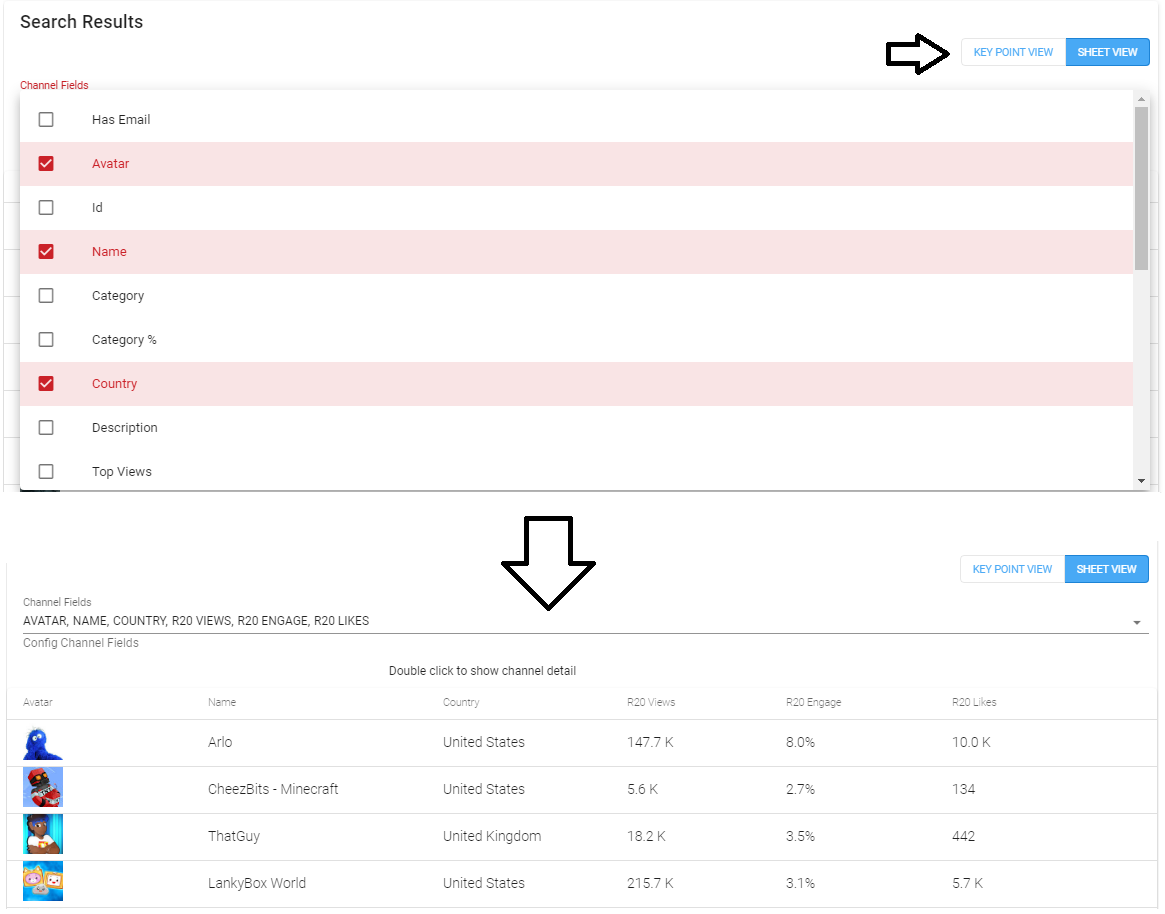
Task: Click the 3.5% engage value
Action: click(x=800, y=836)
